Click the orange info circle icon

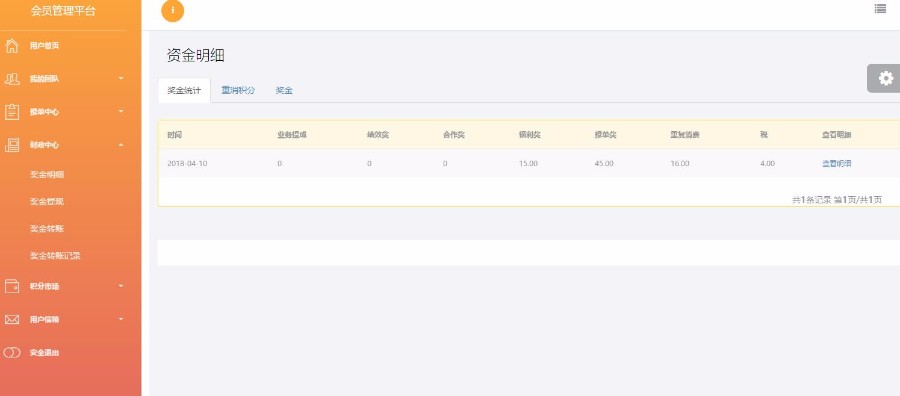click(173, 10)
